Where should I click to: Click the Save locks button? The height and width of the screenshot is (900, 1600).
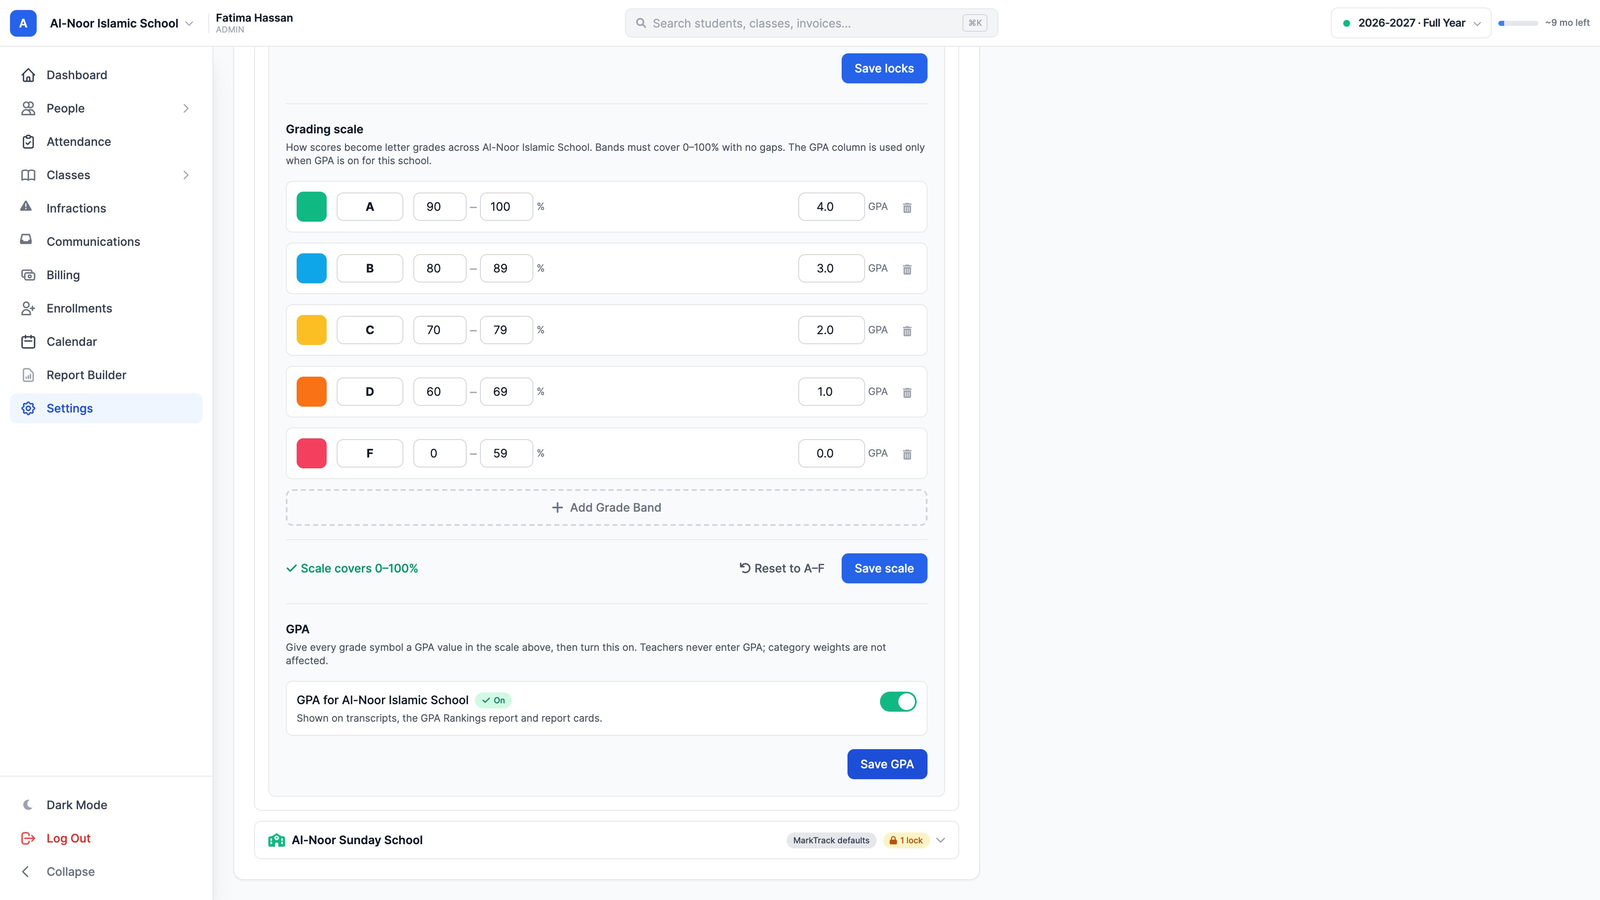click(884, 68)
